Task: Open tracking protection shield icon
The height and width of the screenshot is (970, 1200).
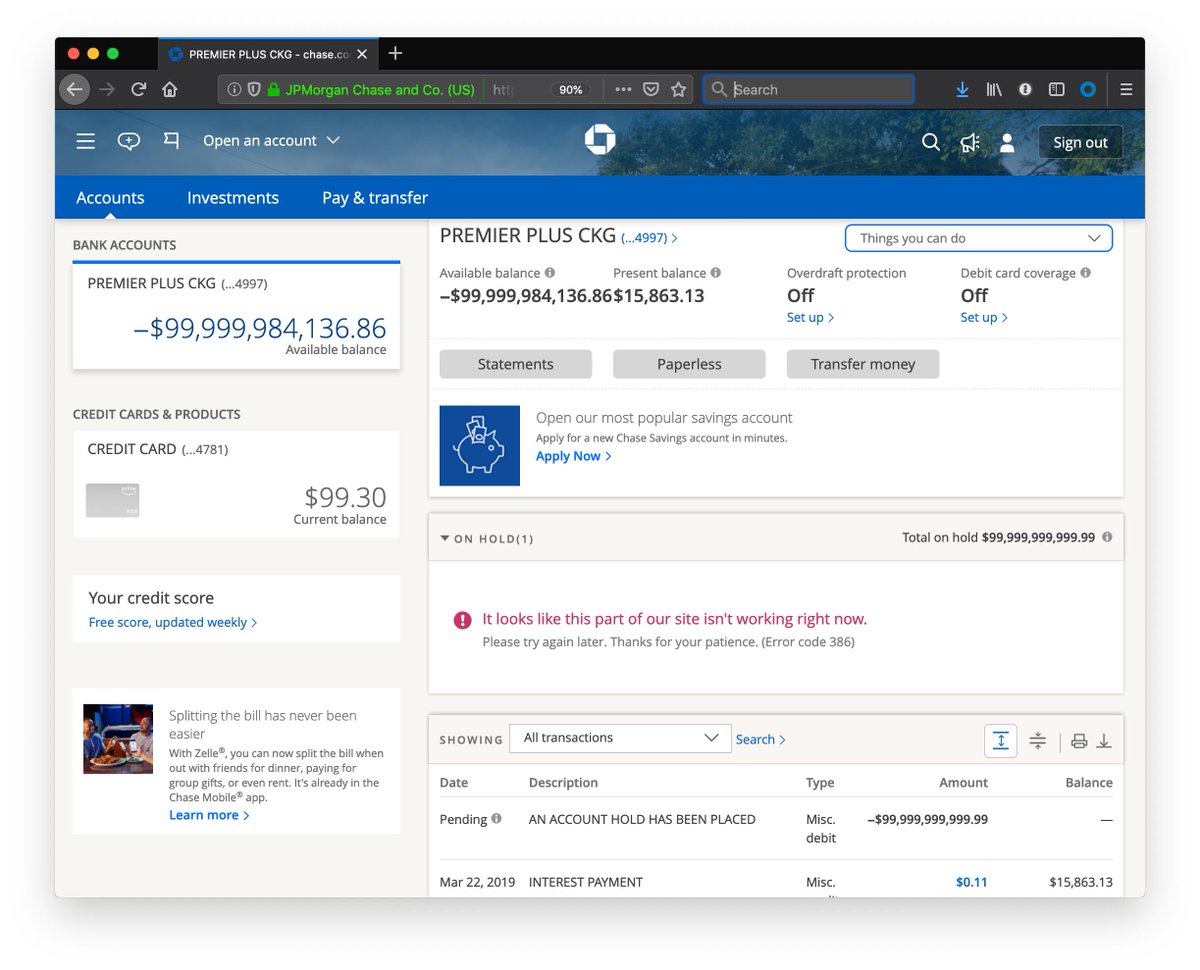Action: tap(253, 89)
